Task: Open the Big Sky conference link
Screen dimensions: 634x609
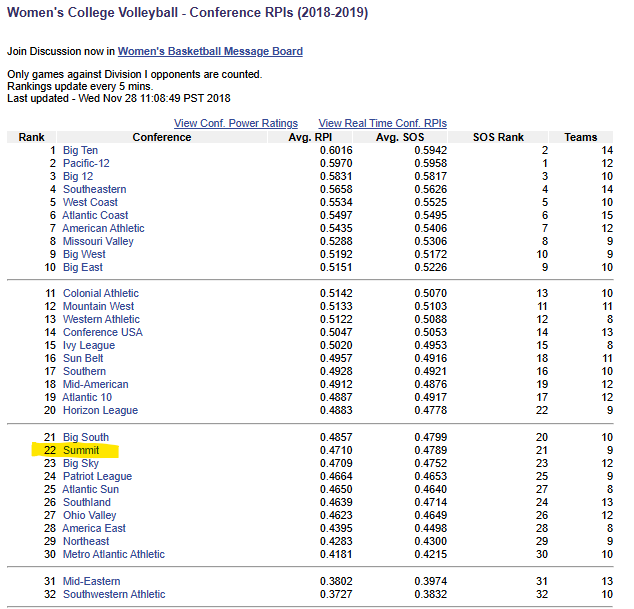Action: pos(80,463)
